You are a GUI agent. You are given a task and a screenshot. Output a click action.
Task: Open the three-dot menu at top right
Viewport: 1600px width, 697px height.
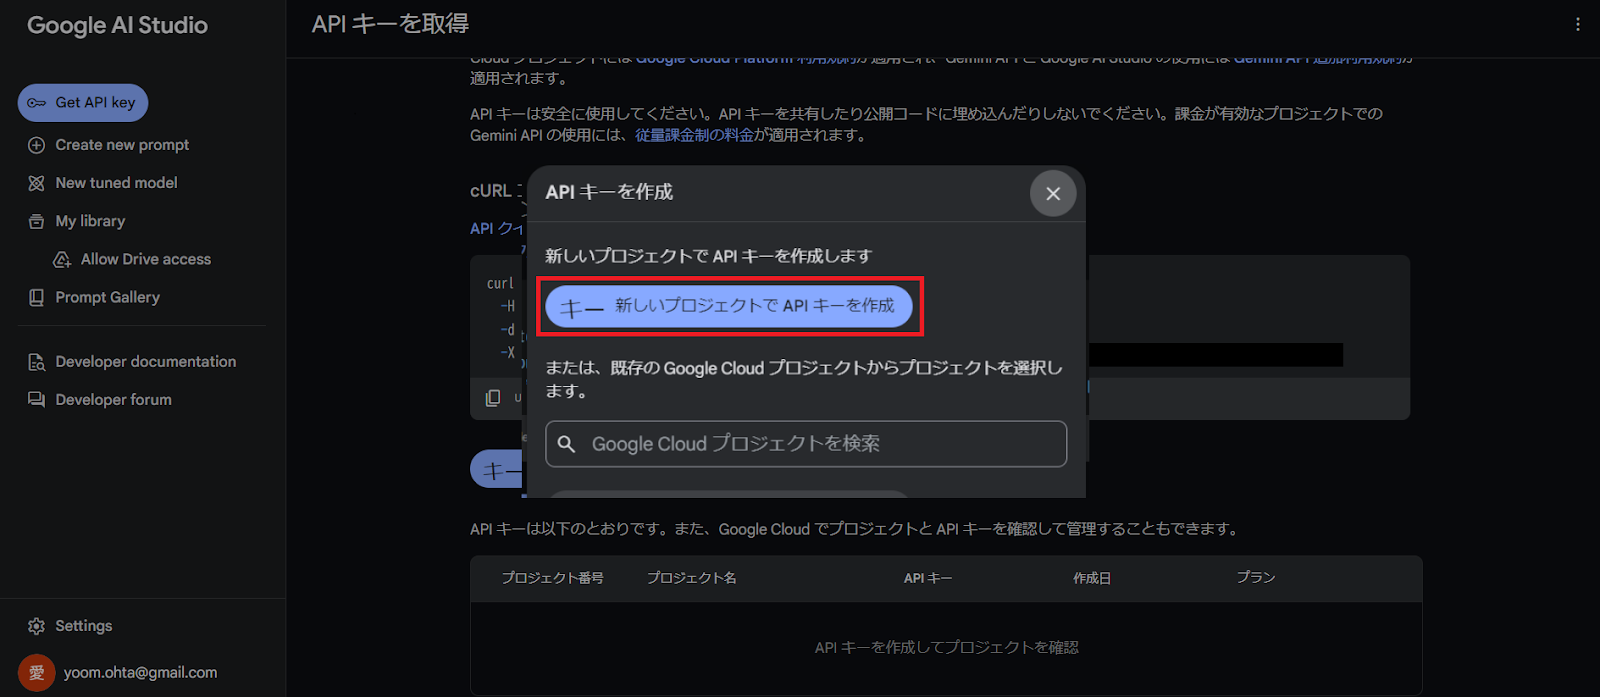pyautogui.click(x=1577, y=24)
